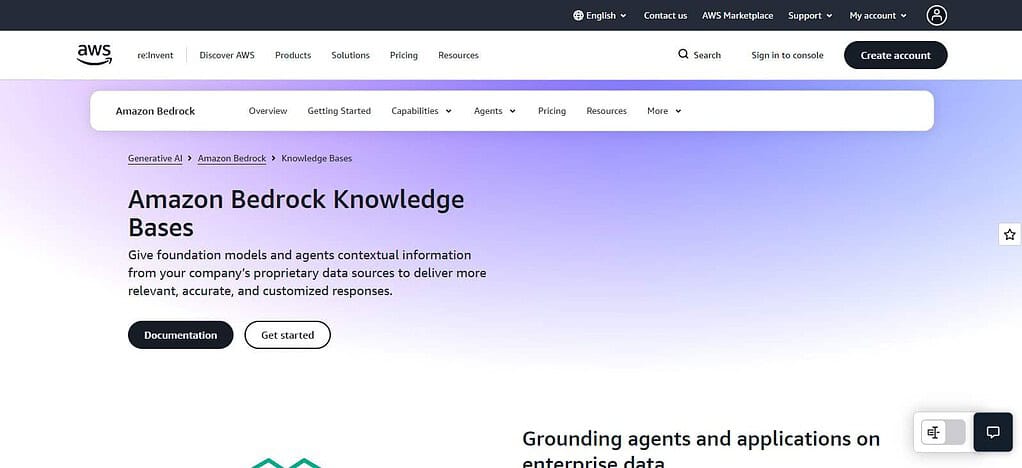Click the globe language icon
1022x468 pixels.
tap(578, 16)
